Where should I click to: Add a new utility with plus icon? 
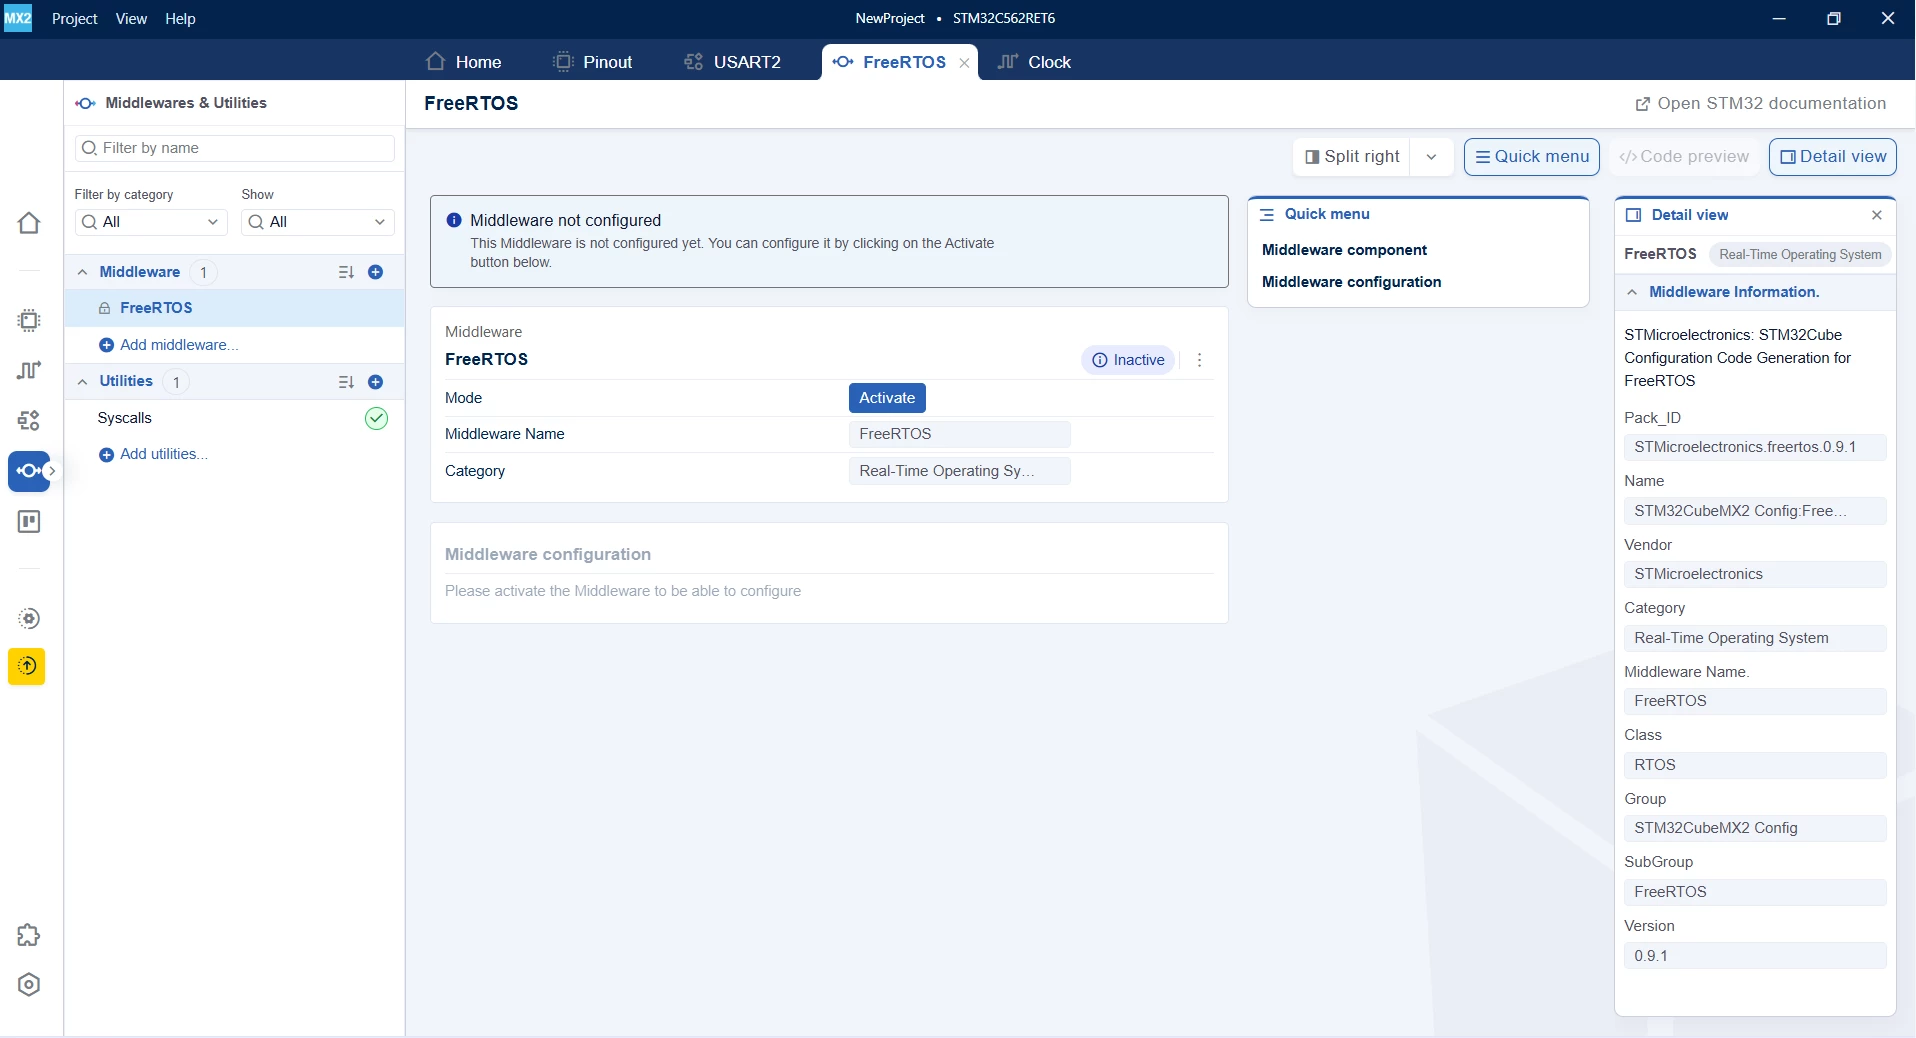pyautogui.click(x=376, y=382)
